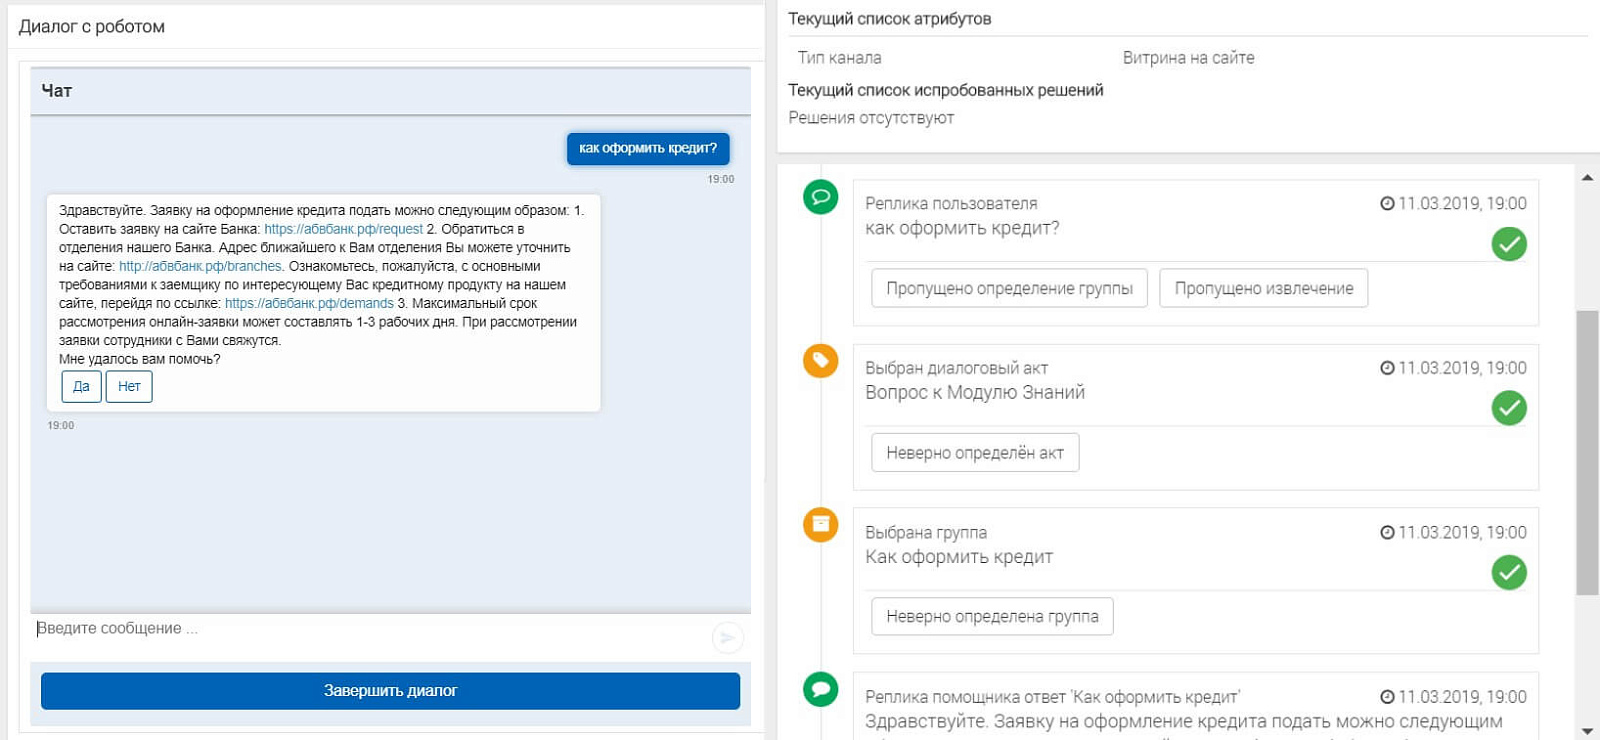1600x740 pixels.
Task: Click clock icon on 'Реплика пользователя' entry
Action: point(1387,204)
